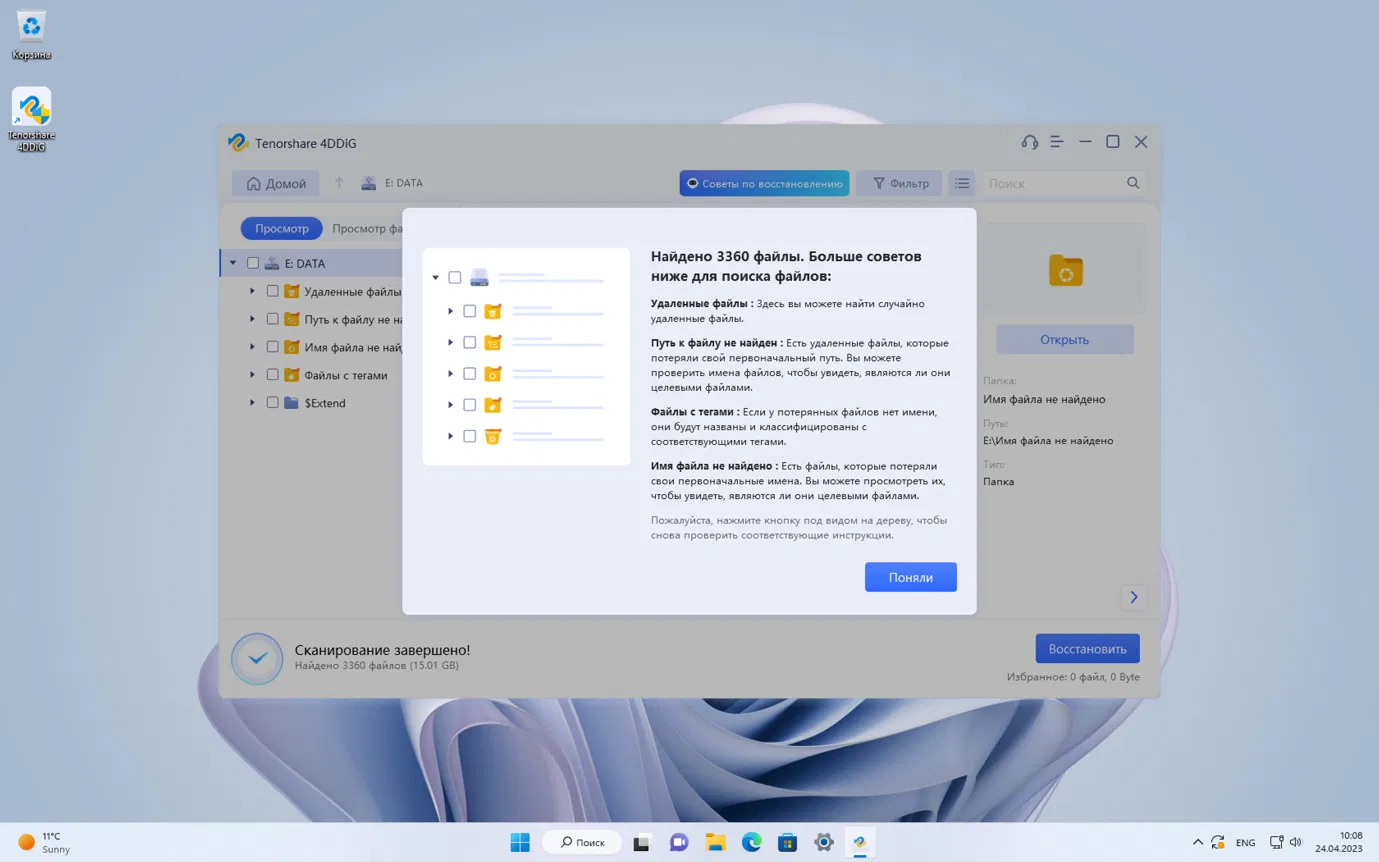Image resolution: width=1379 pixels, height=862 pixels.
Task: Enable the $Extend folder checkbox
Action: (x=272, y=403)
